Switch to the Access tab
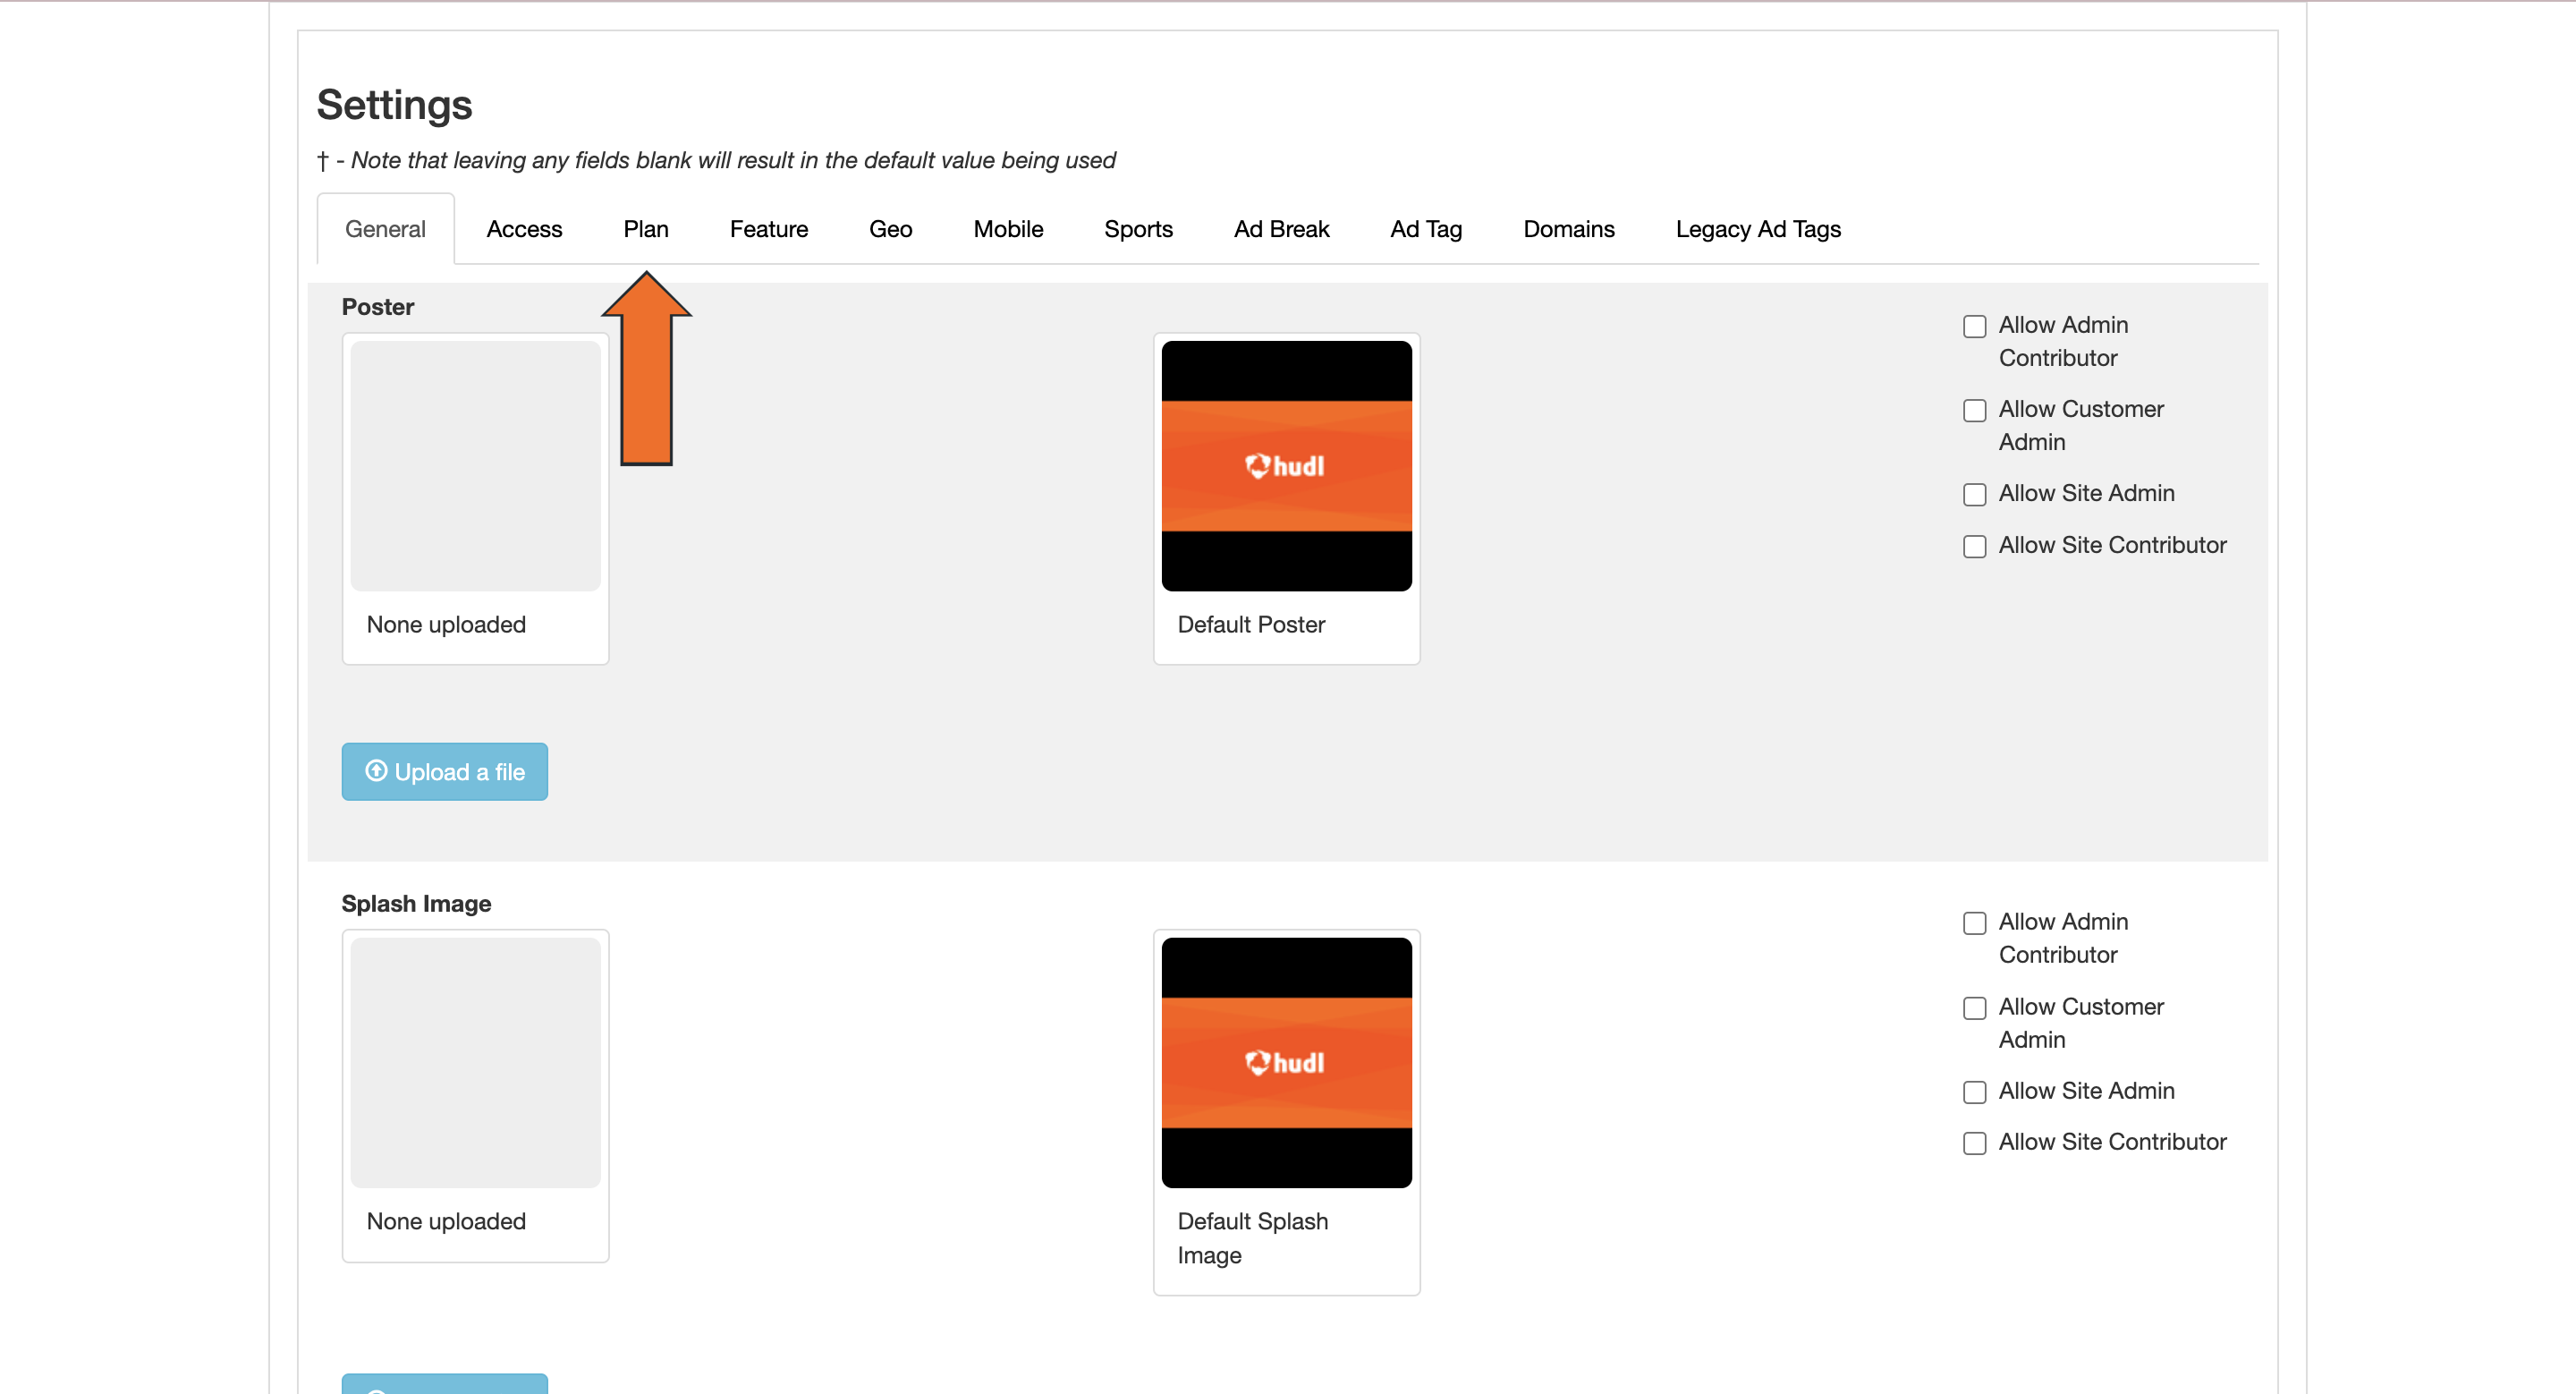 pos(524,229)
